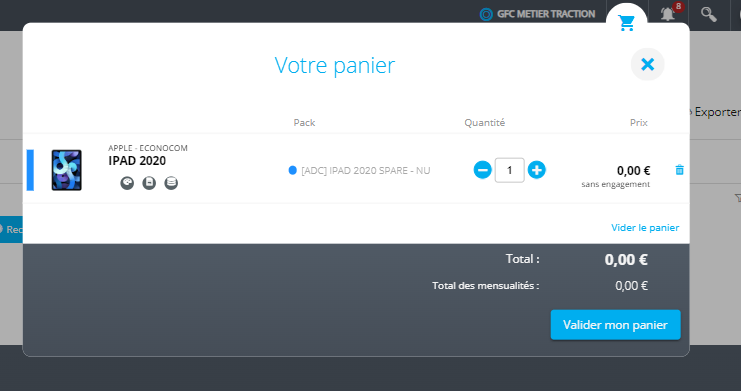
Task: Click the iPad 2020 product thumbnail
Action: 67,170
